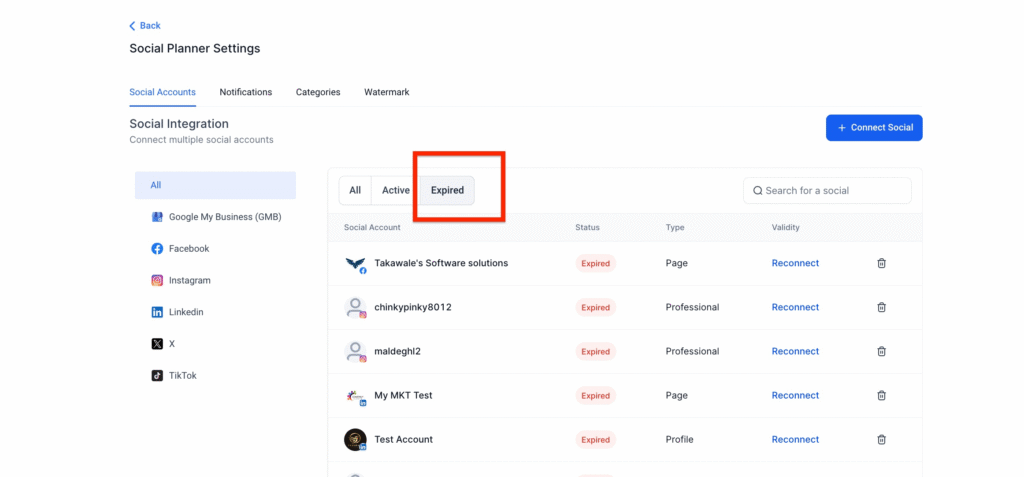1024x477 pixels.
Task: Show only Active accounts
Action: [x=395, y=190]
